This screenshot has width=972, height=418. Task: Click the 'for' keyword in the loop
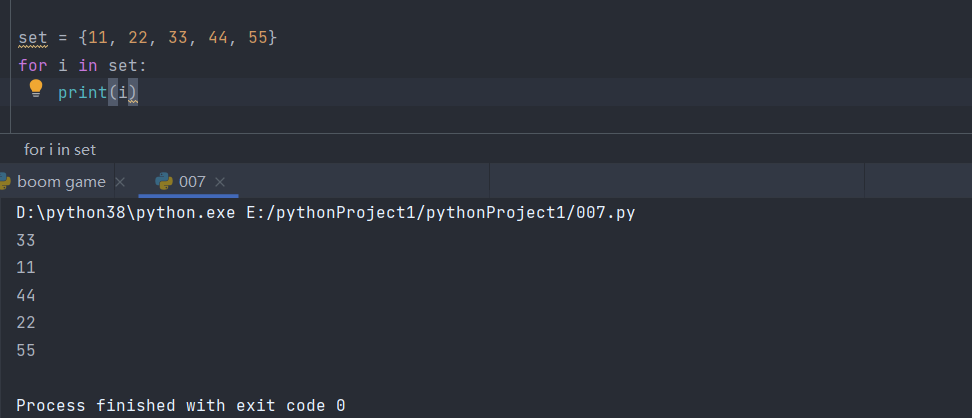[x=32, y=65]
